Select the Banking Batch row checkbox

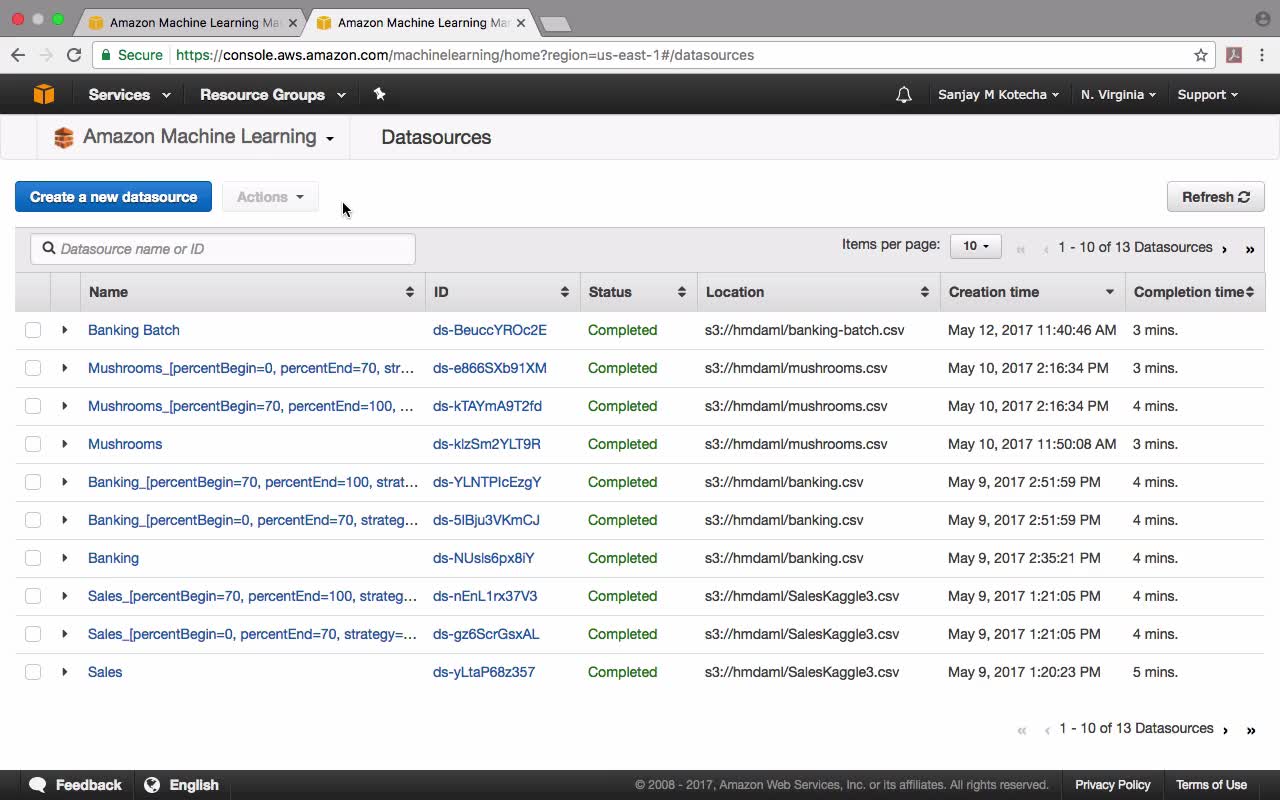click(x=33, y=330)
